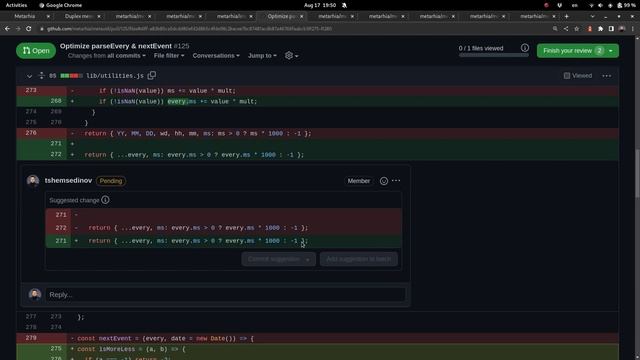Open the comment options three-dot menu

[x=396, y=181]
